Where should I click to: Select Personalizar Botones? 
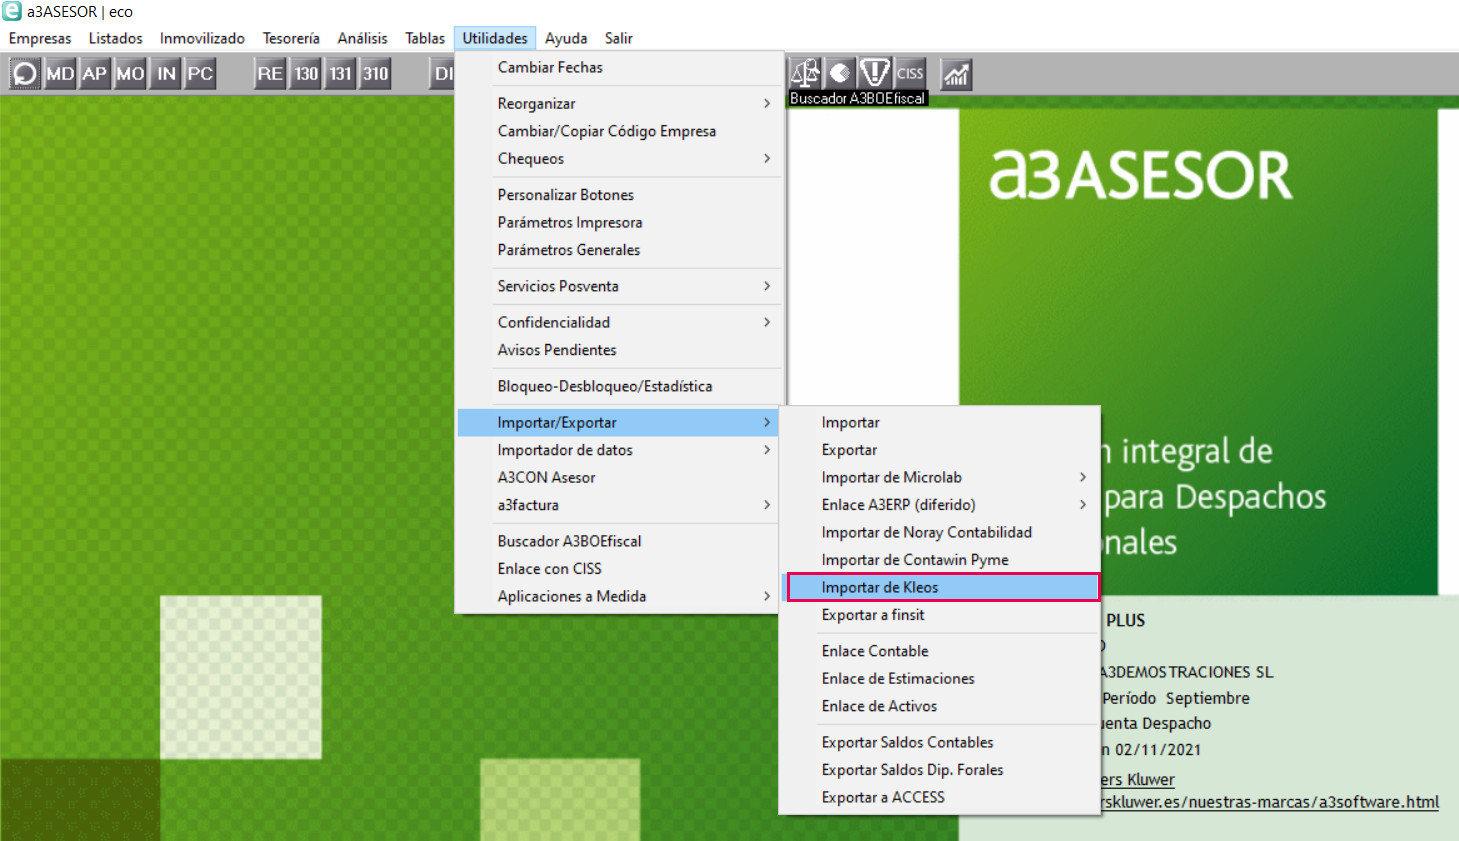tap(620, 195)
